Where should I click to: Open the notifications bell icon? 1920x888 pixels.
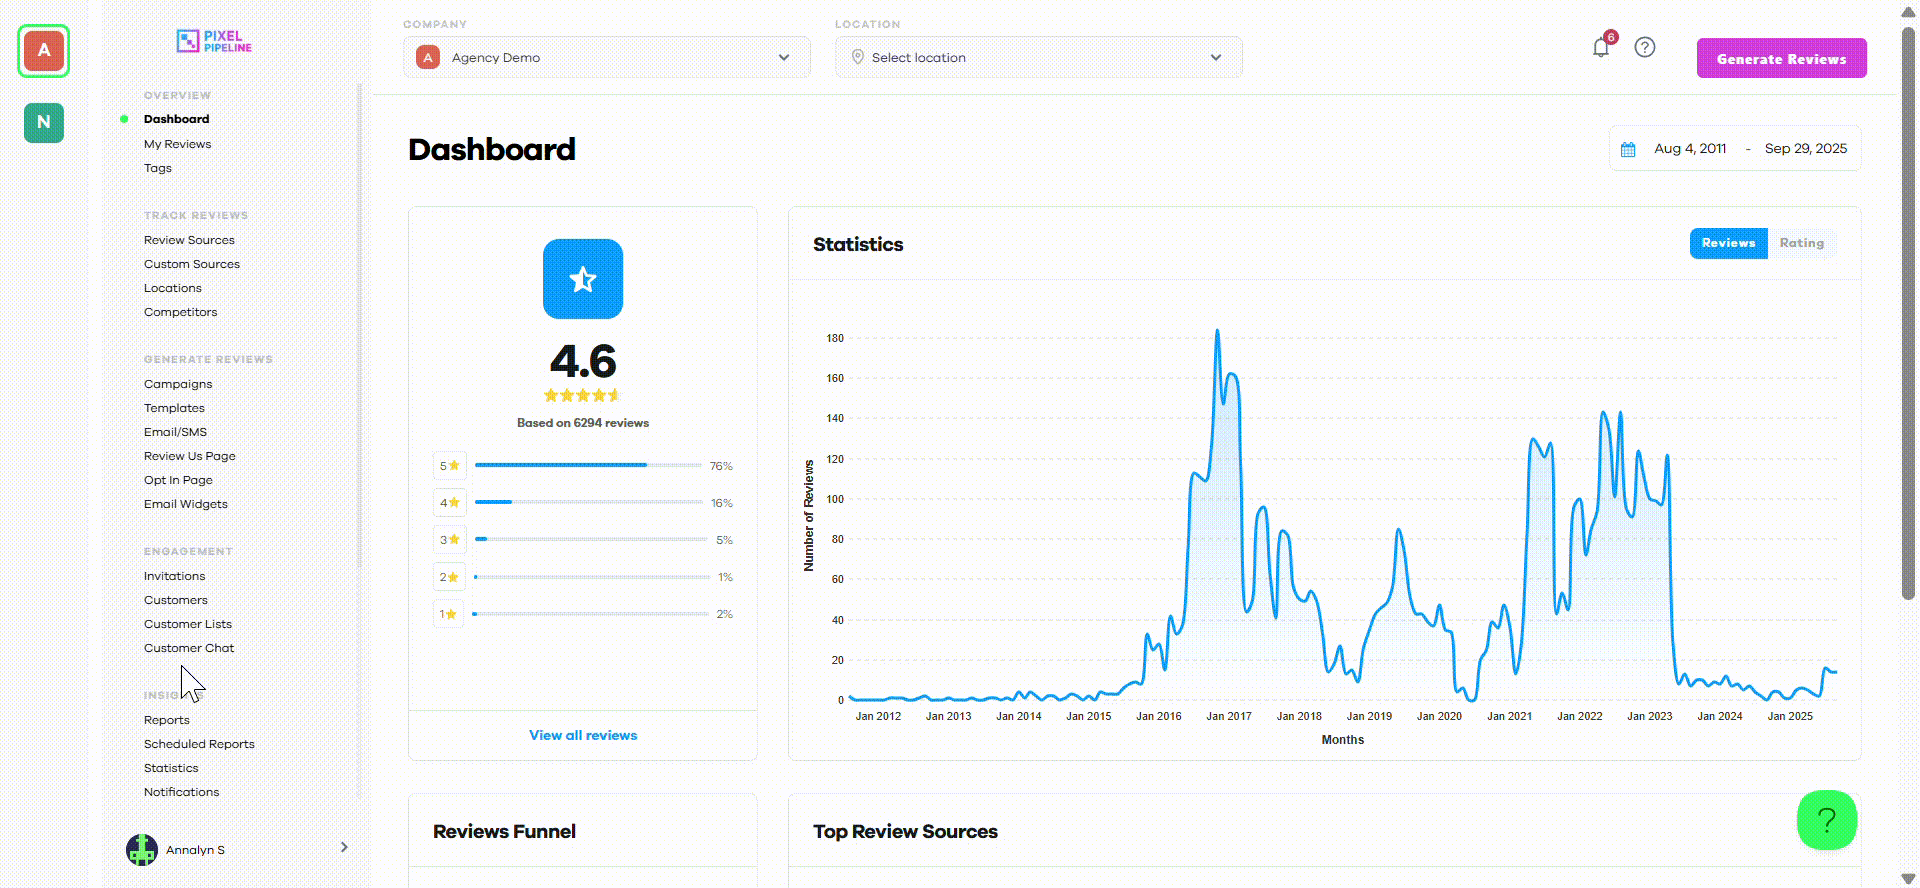pos(1601,48)
